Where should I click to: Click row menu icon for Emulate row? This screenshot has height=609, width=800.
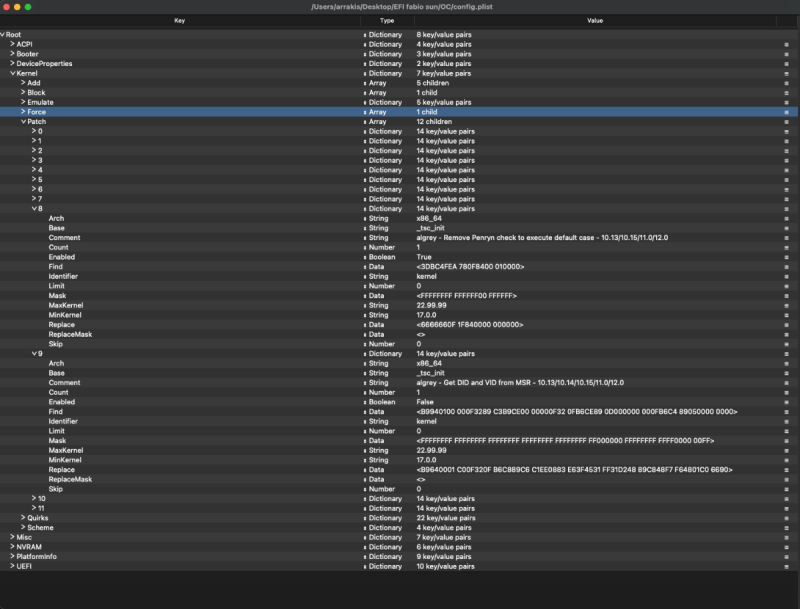[786, 102]
